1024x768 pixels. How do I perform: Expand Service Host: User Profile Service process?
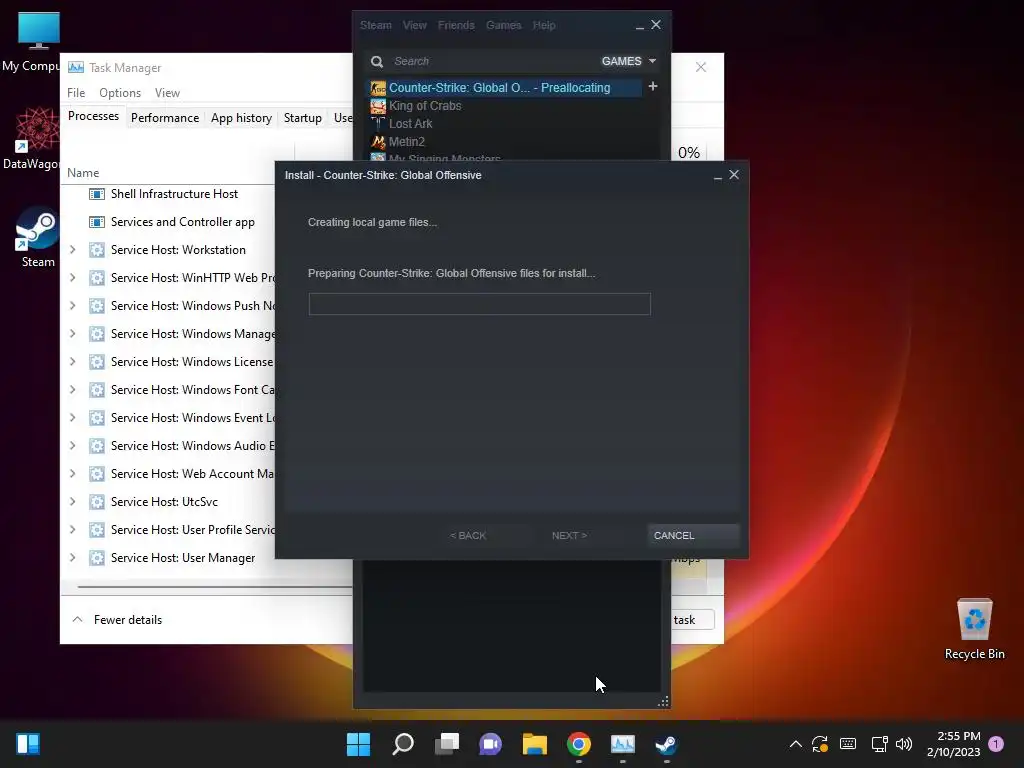point(73,530)
